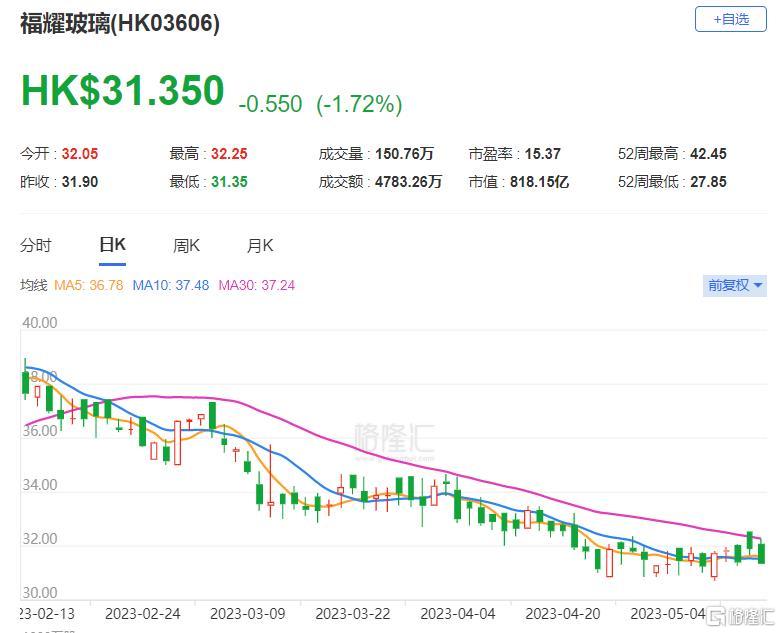
Task: Click the stock title 福耀玻璃(HK03606)
Action: coord(120,23)
